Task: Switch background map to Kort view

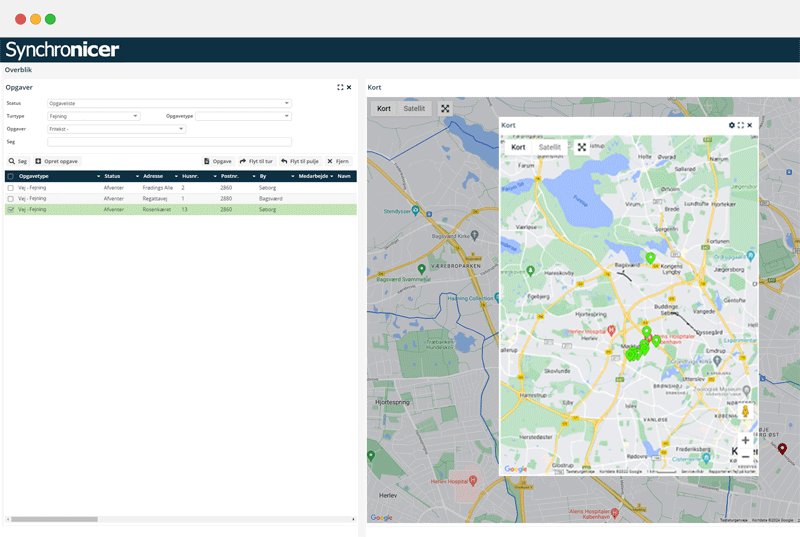Action: (384, 109)
